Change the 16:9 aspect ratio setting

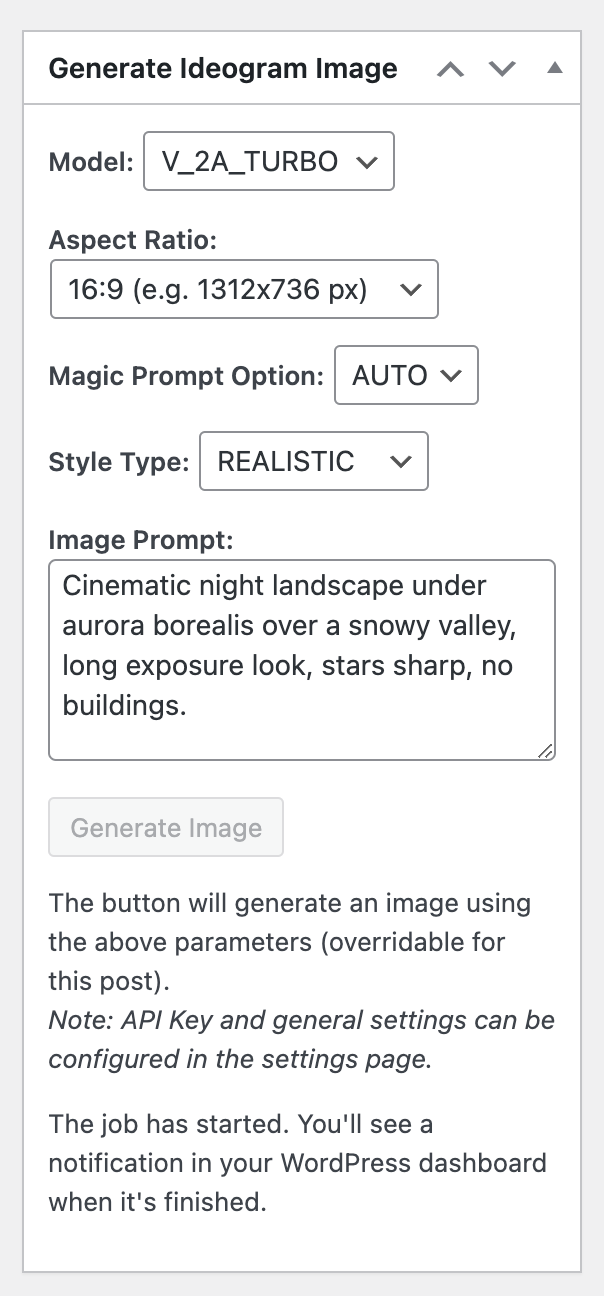[243, 289]
